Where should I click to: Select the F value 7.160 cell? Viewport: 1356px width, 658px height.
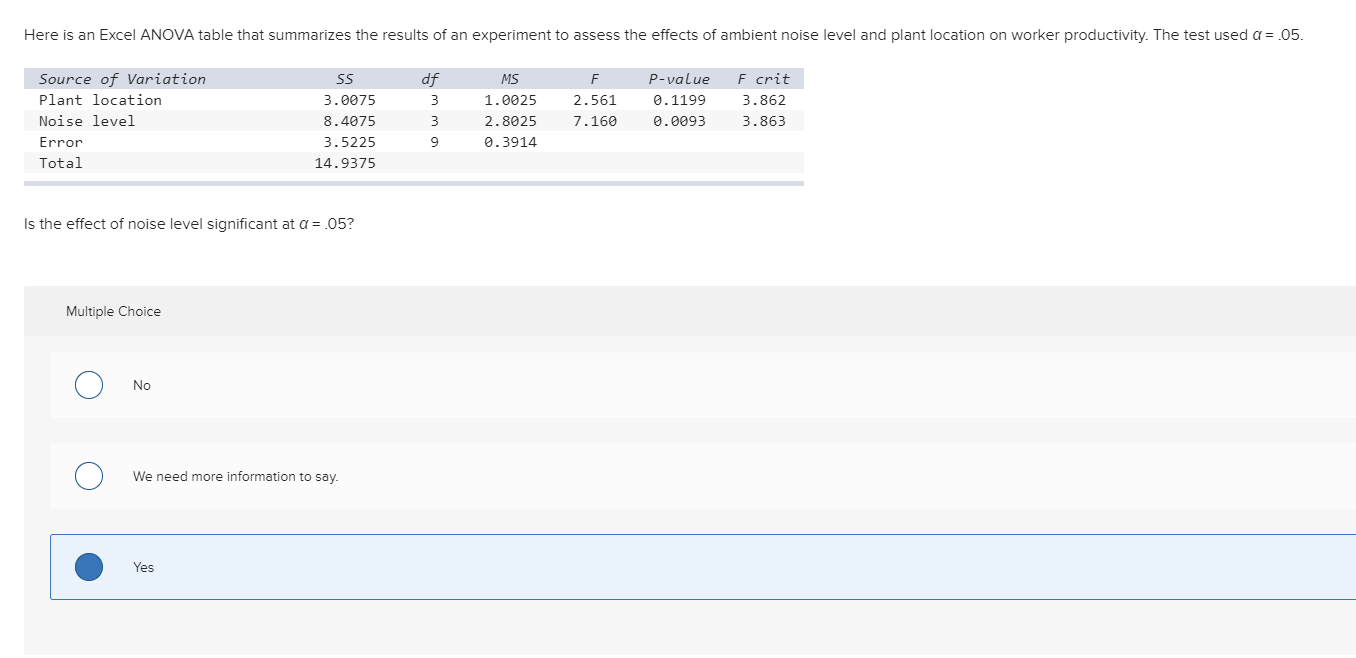pyautogui.click(x=595, y=120)
